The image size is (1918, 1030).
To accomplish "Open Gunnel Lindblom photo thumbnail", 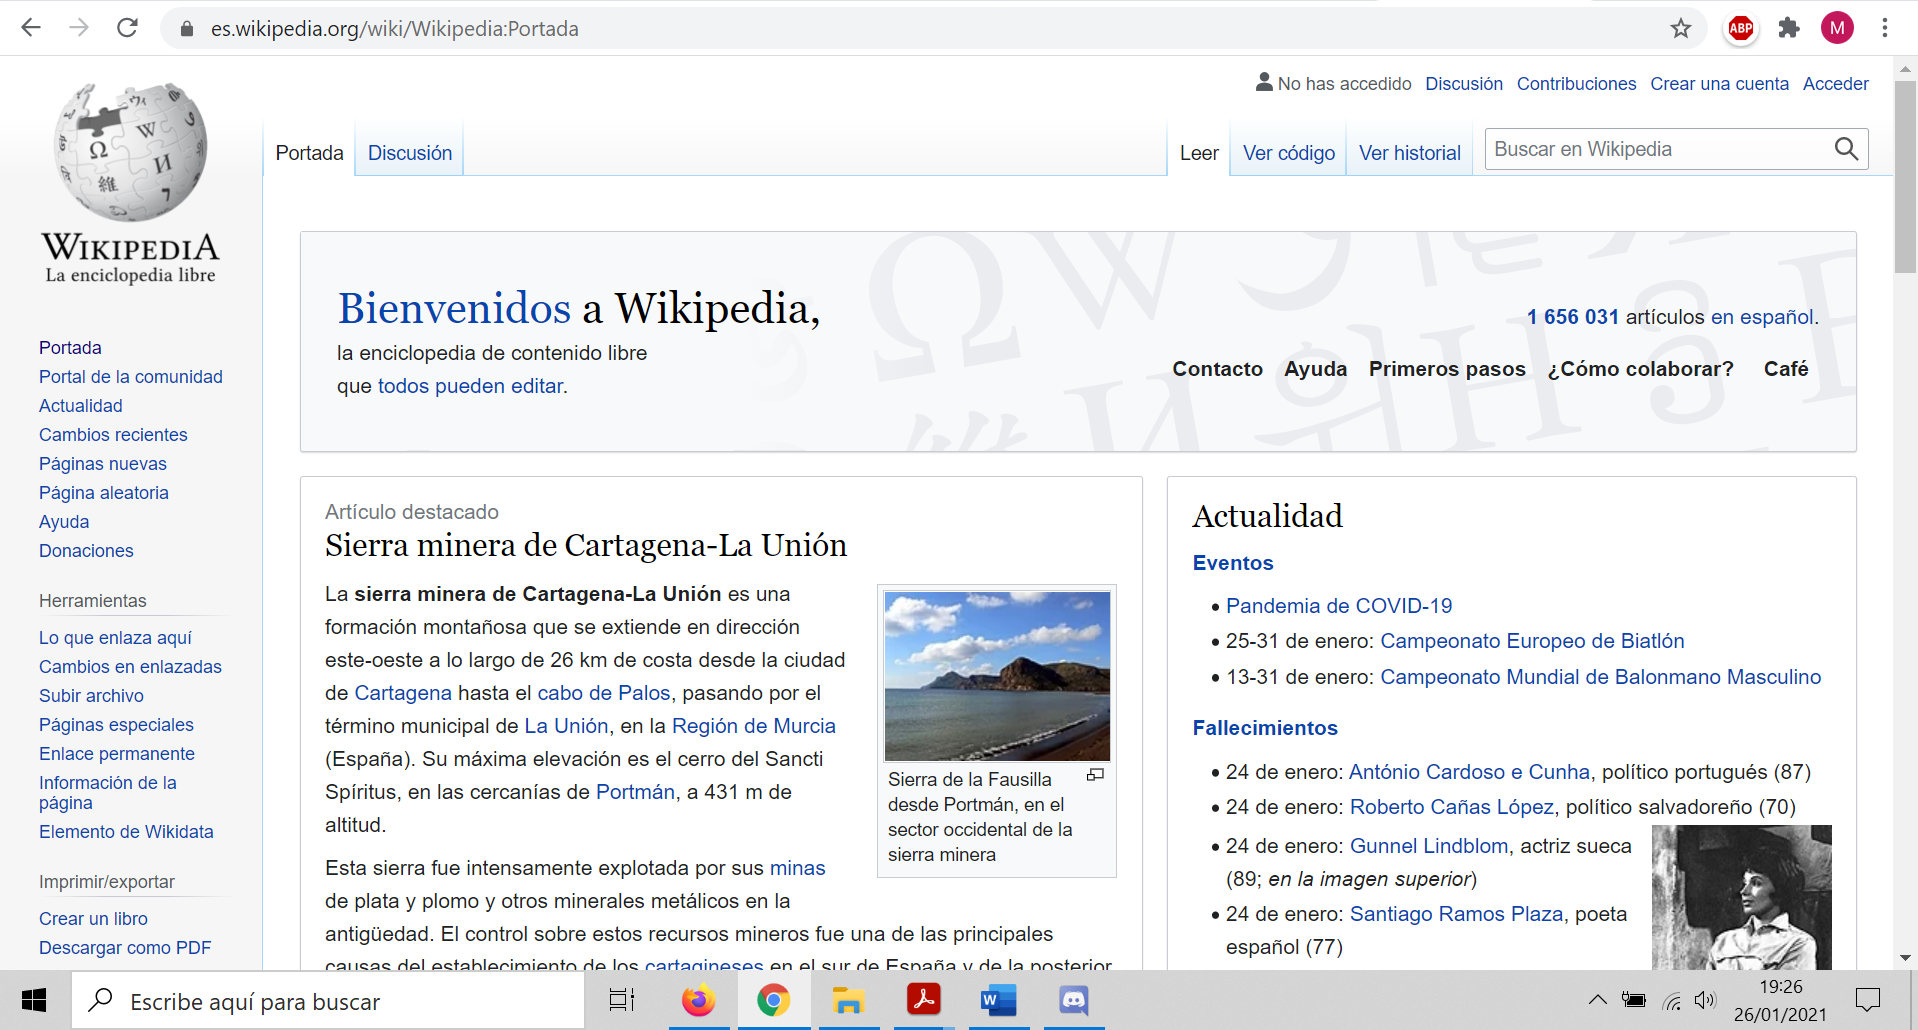I will 1741,897.
